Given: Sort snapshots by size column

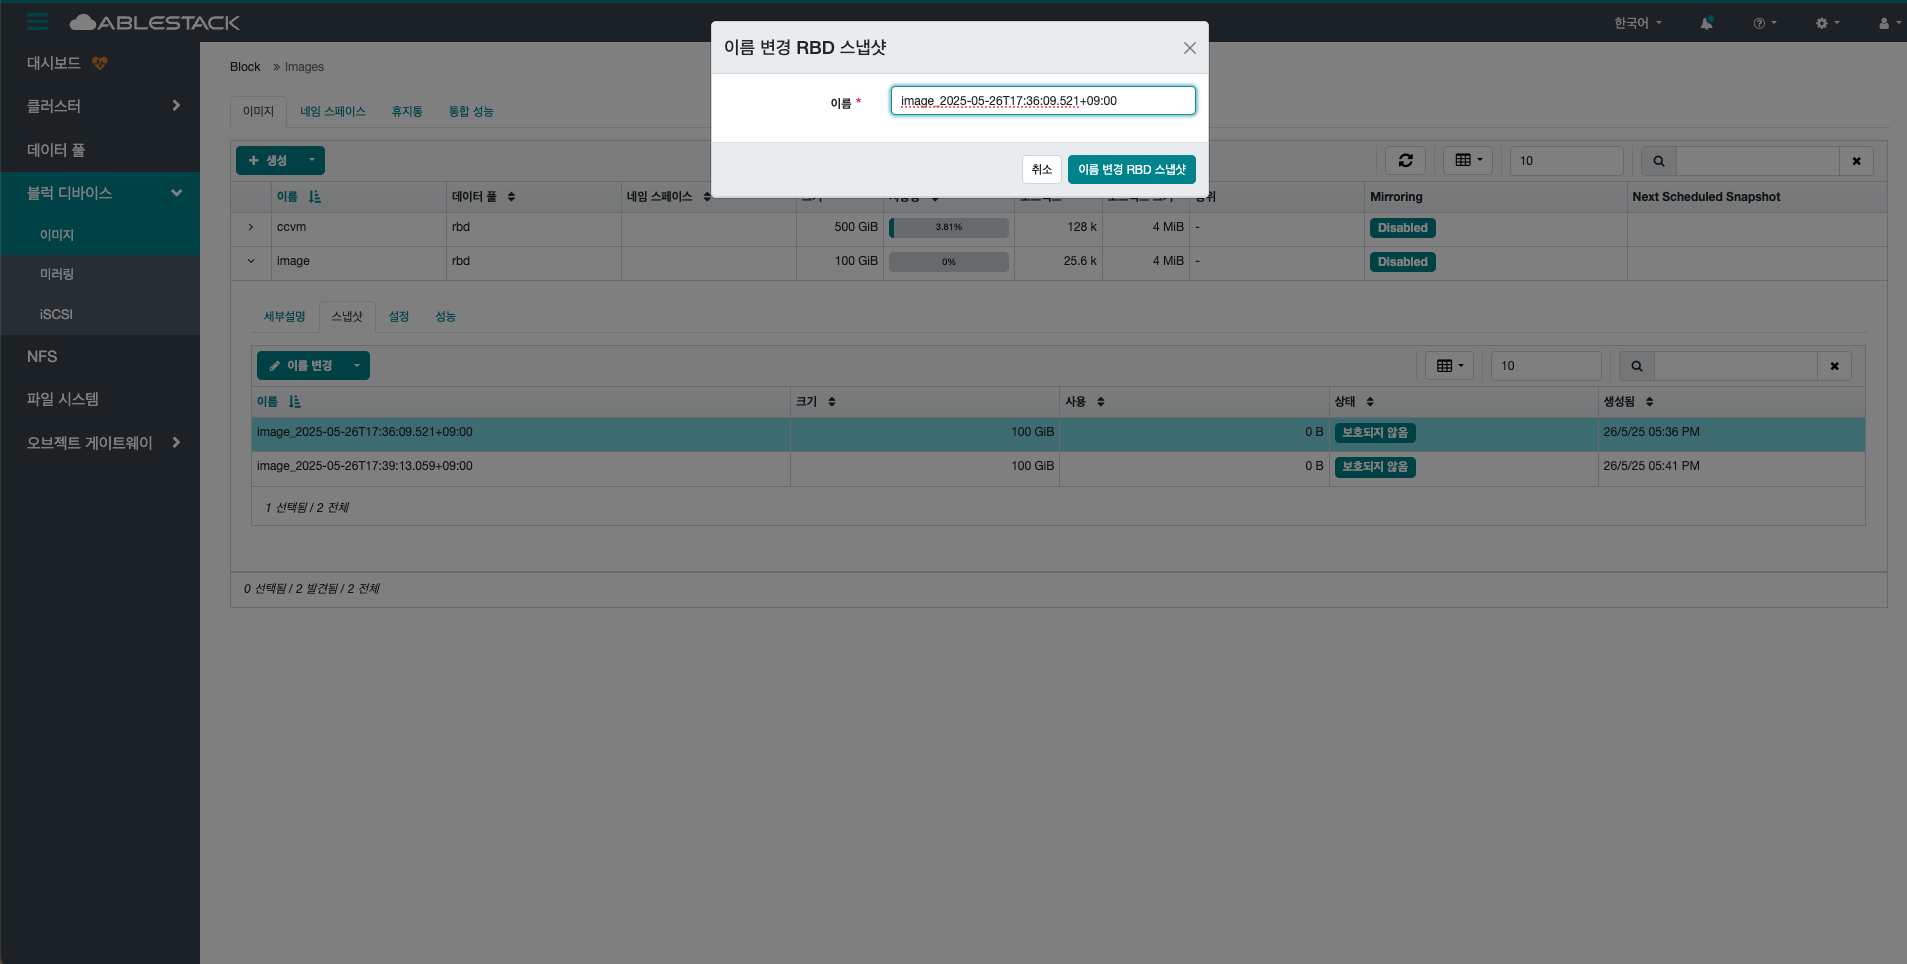Looking at the screenshot, I should tap(832, 402).
